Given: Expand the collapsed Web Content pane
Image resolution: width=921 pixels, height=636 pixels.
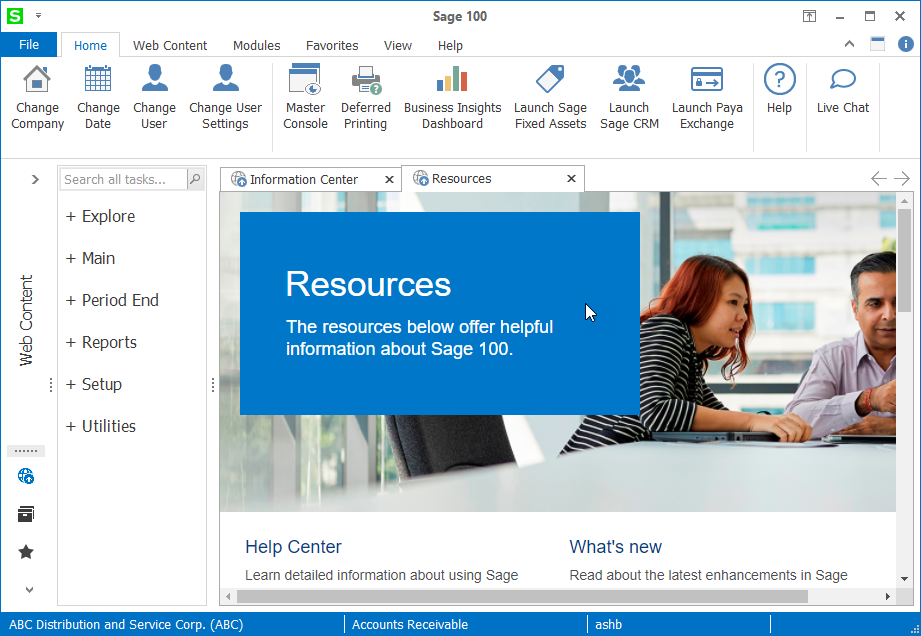Looking at the screenshot, I should click(35, 179).
